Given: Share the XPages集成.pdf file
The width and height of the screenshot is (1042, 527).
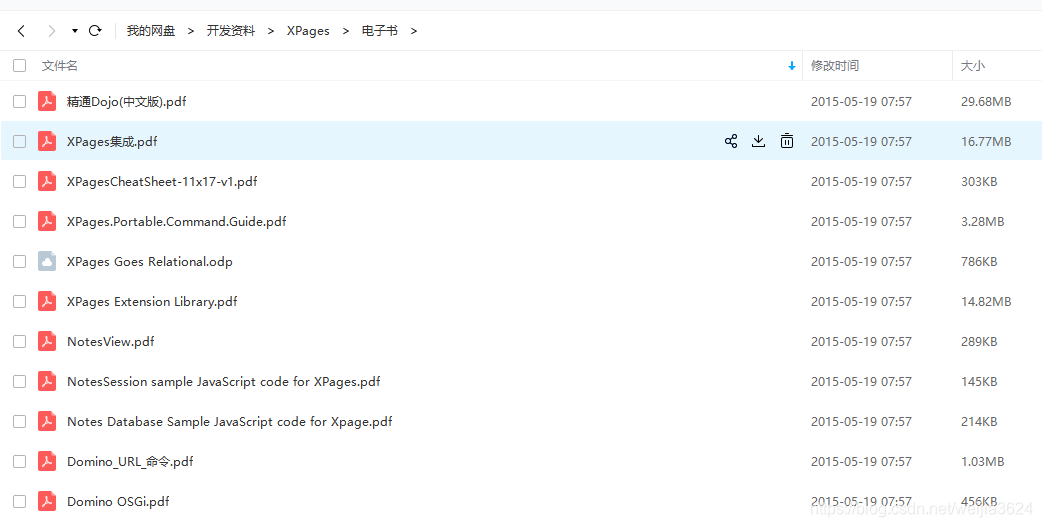Looking at the screenshot, I should point(731,141).
